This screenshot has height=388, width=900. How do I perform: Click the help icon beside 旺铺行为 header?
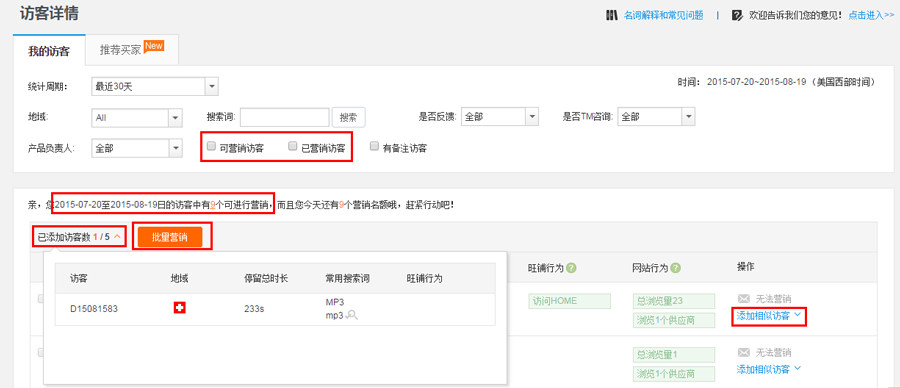pos(571,268)
